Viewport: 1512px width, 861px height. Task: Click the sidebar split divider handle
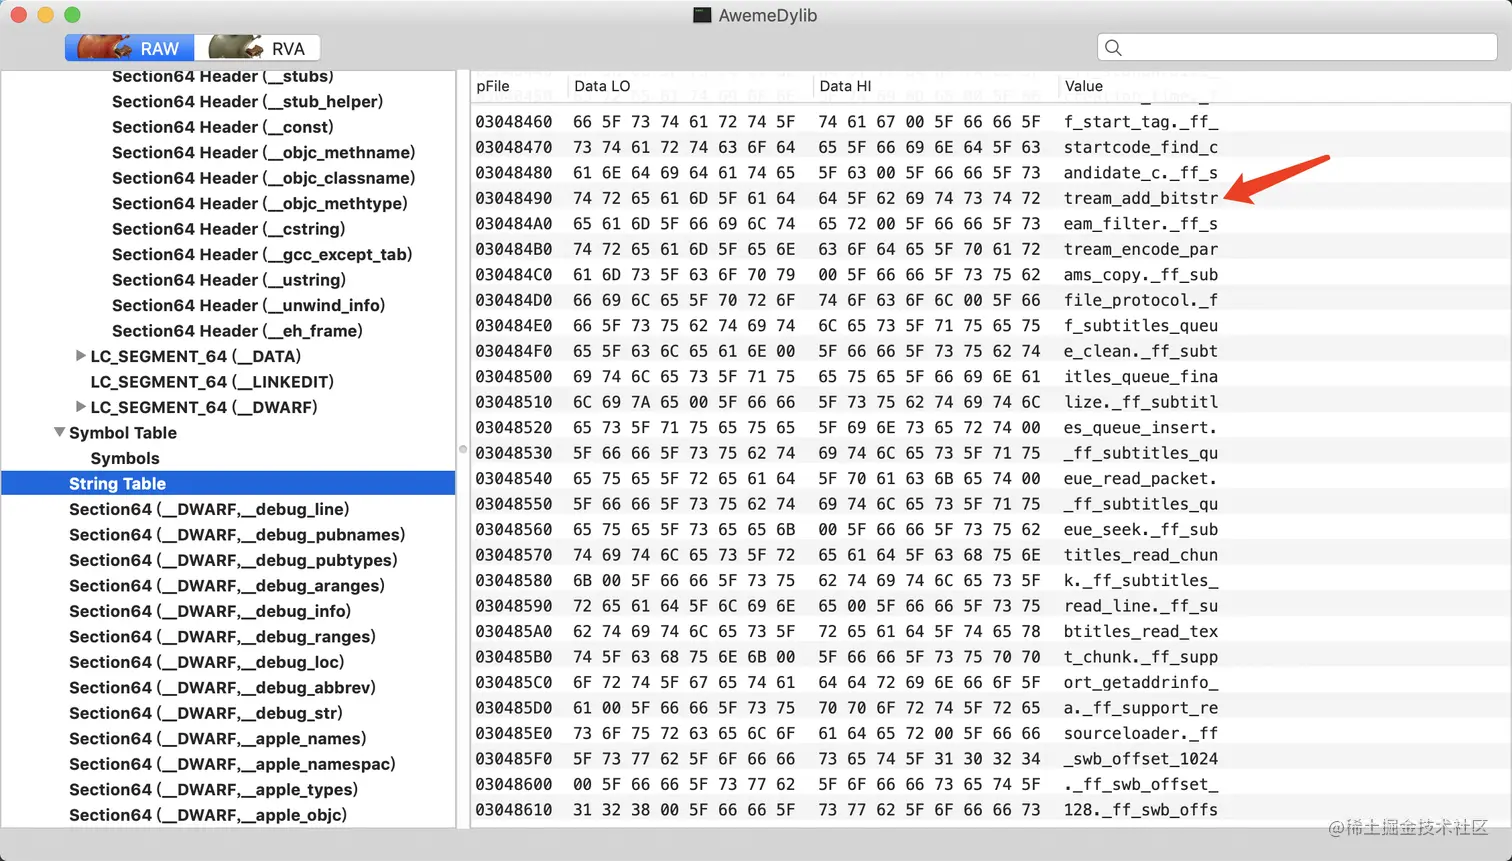[x=463, y=449]
